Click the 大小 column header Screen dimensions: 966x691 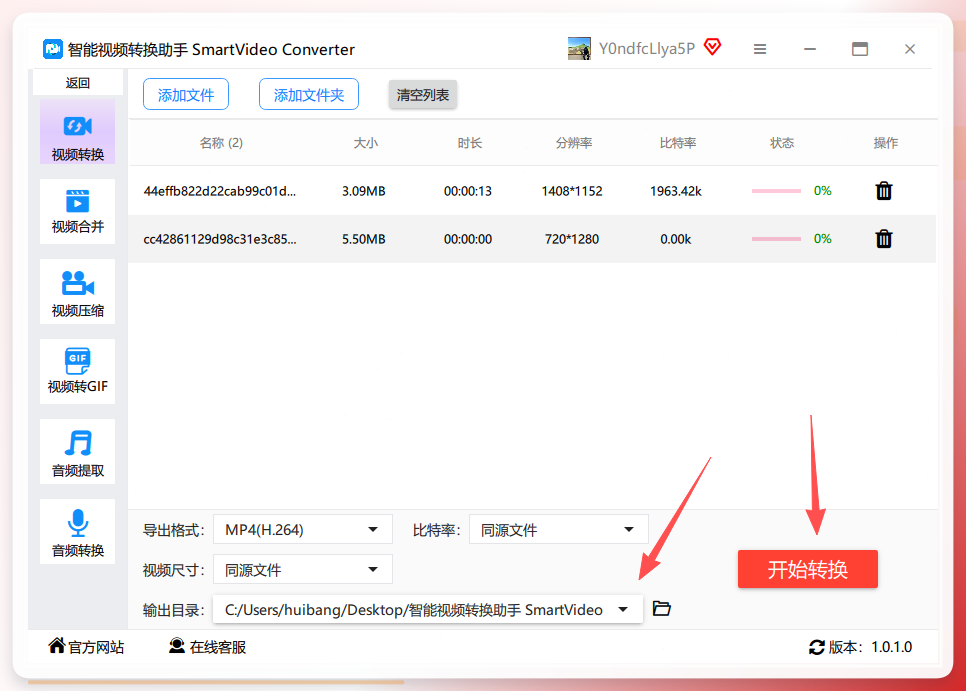pos(365,143)
